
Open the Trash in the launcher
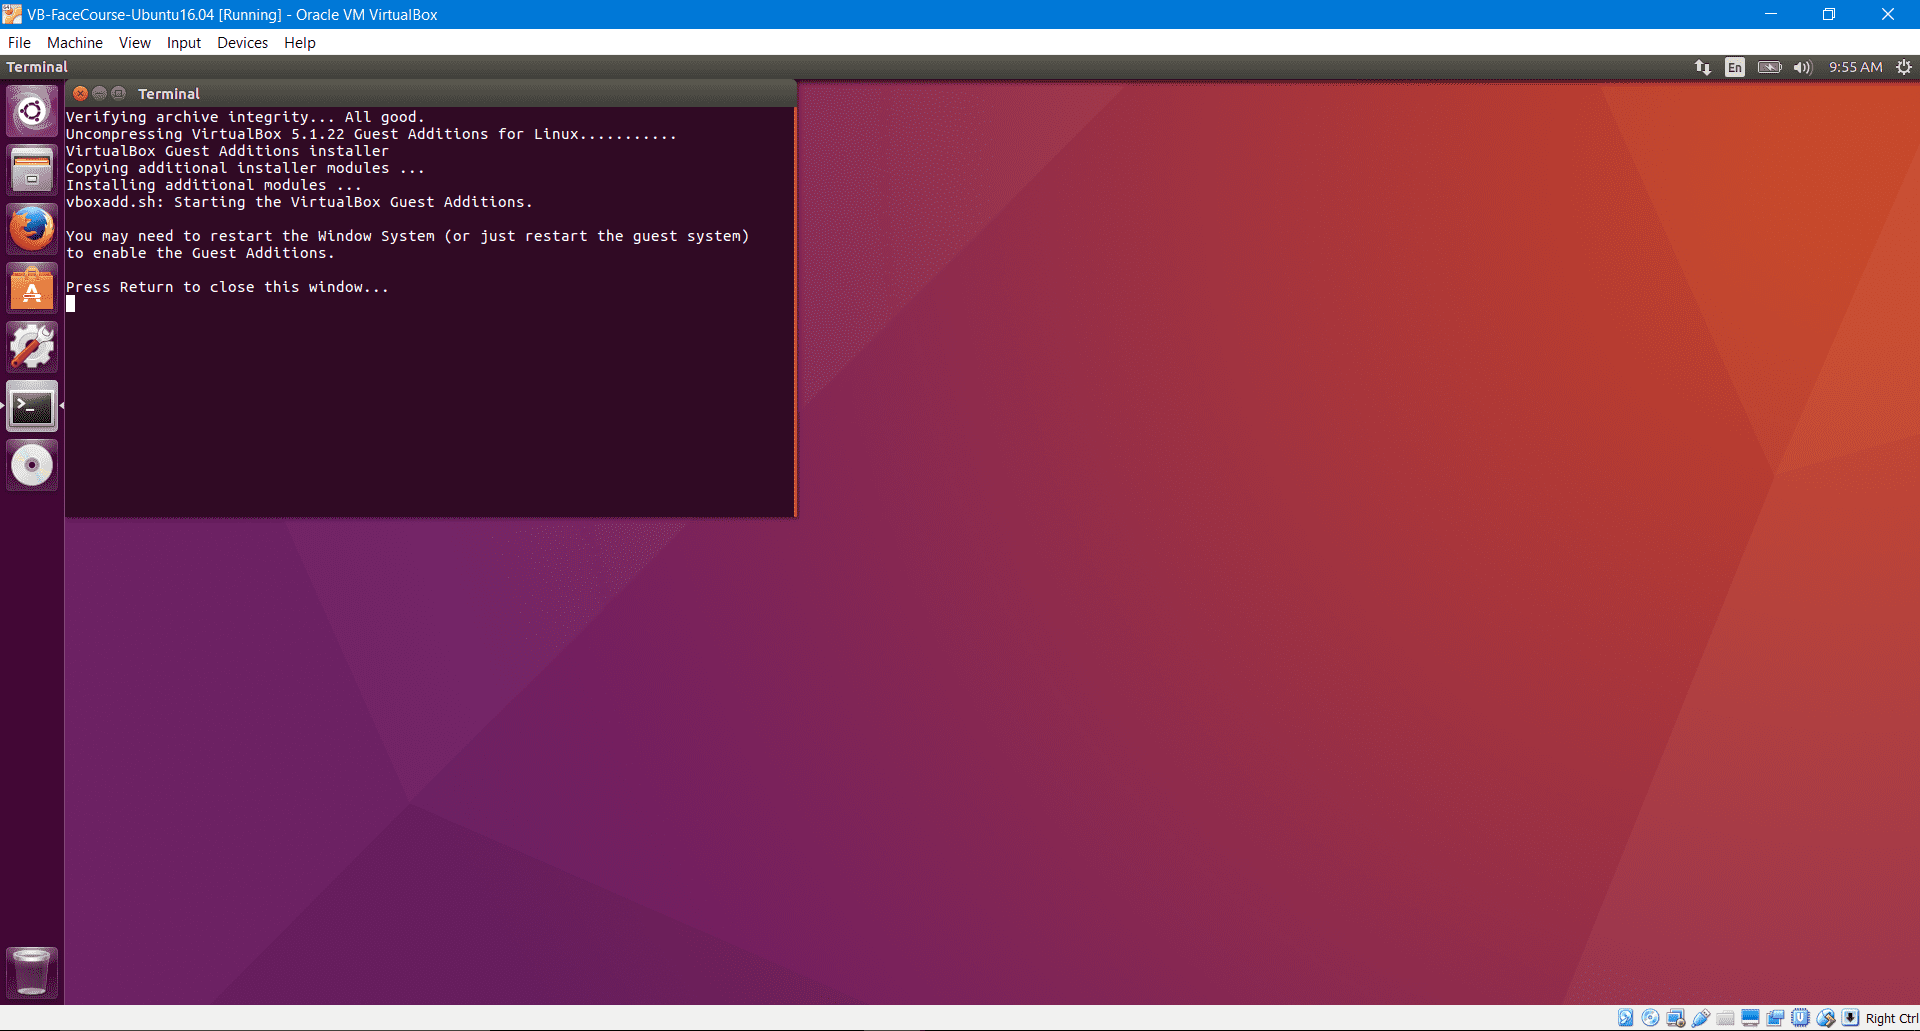click(32, 972)
